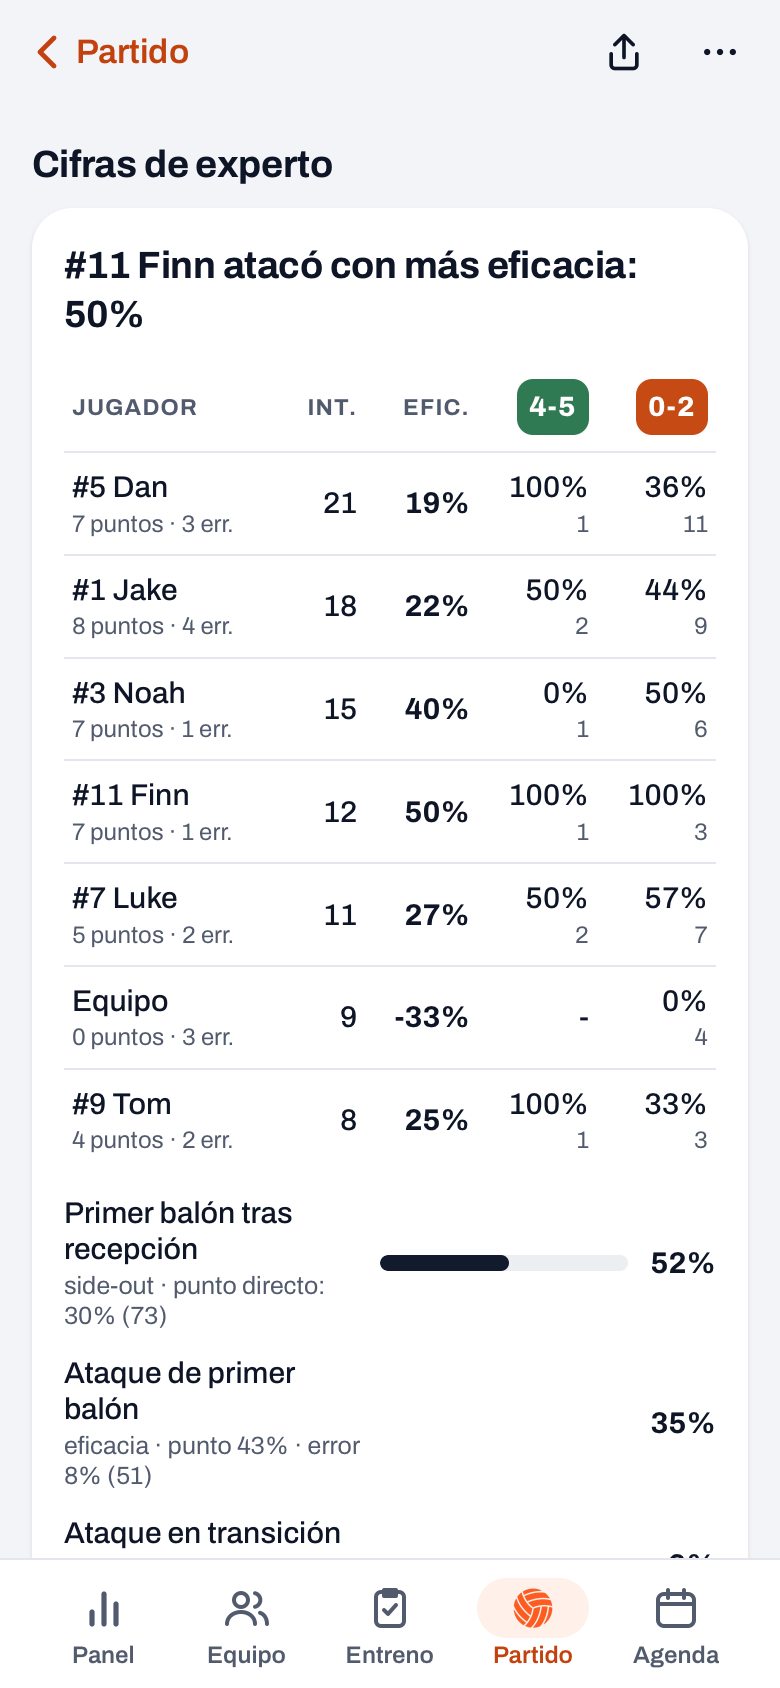This screenshot has height=1688, width=780.
Task: Switch to the Agenda tab label
Action: [x=676, y=1655]
